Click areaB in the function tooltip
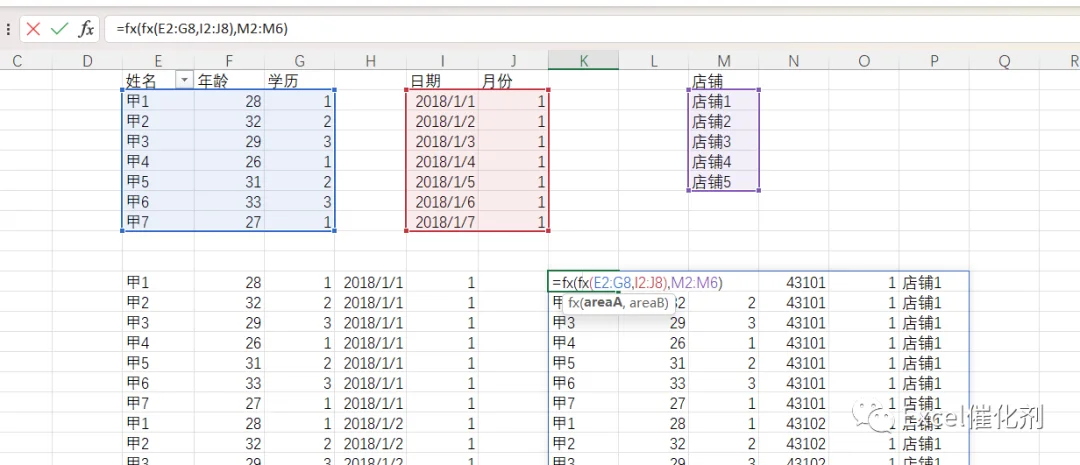Viewport: 1080px width, 465px height. [x=646, y=302]
